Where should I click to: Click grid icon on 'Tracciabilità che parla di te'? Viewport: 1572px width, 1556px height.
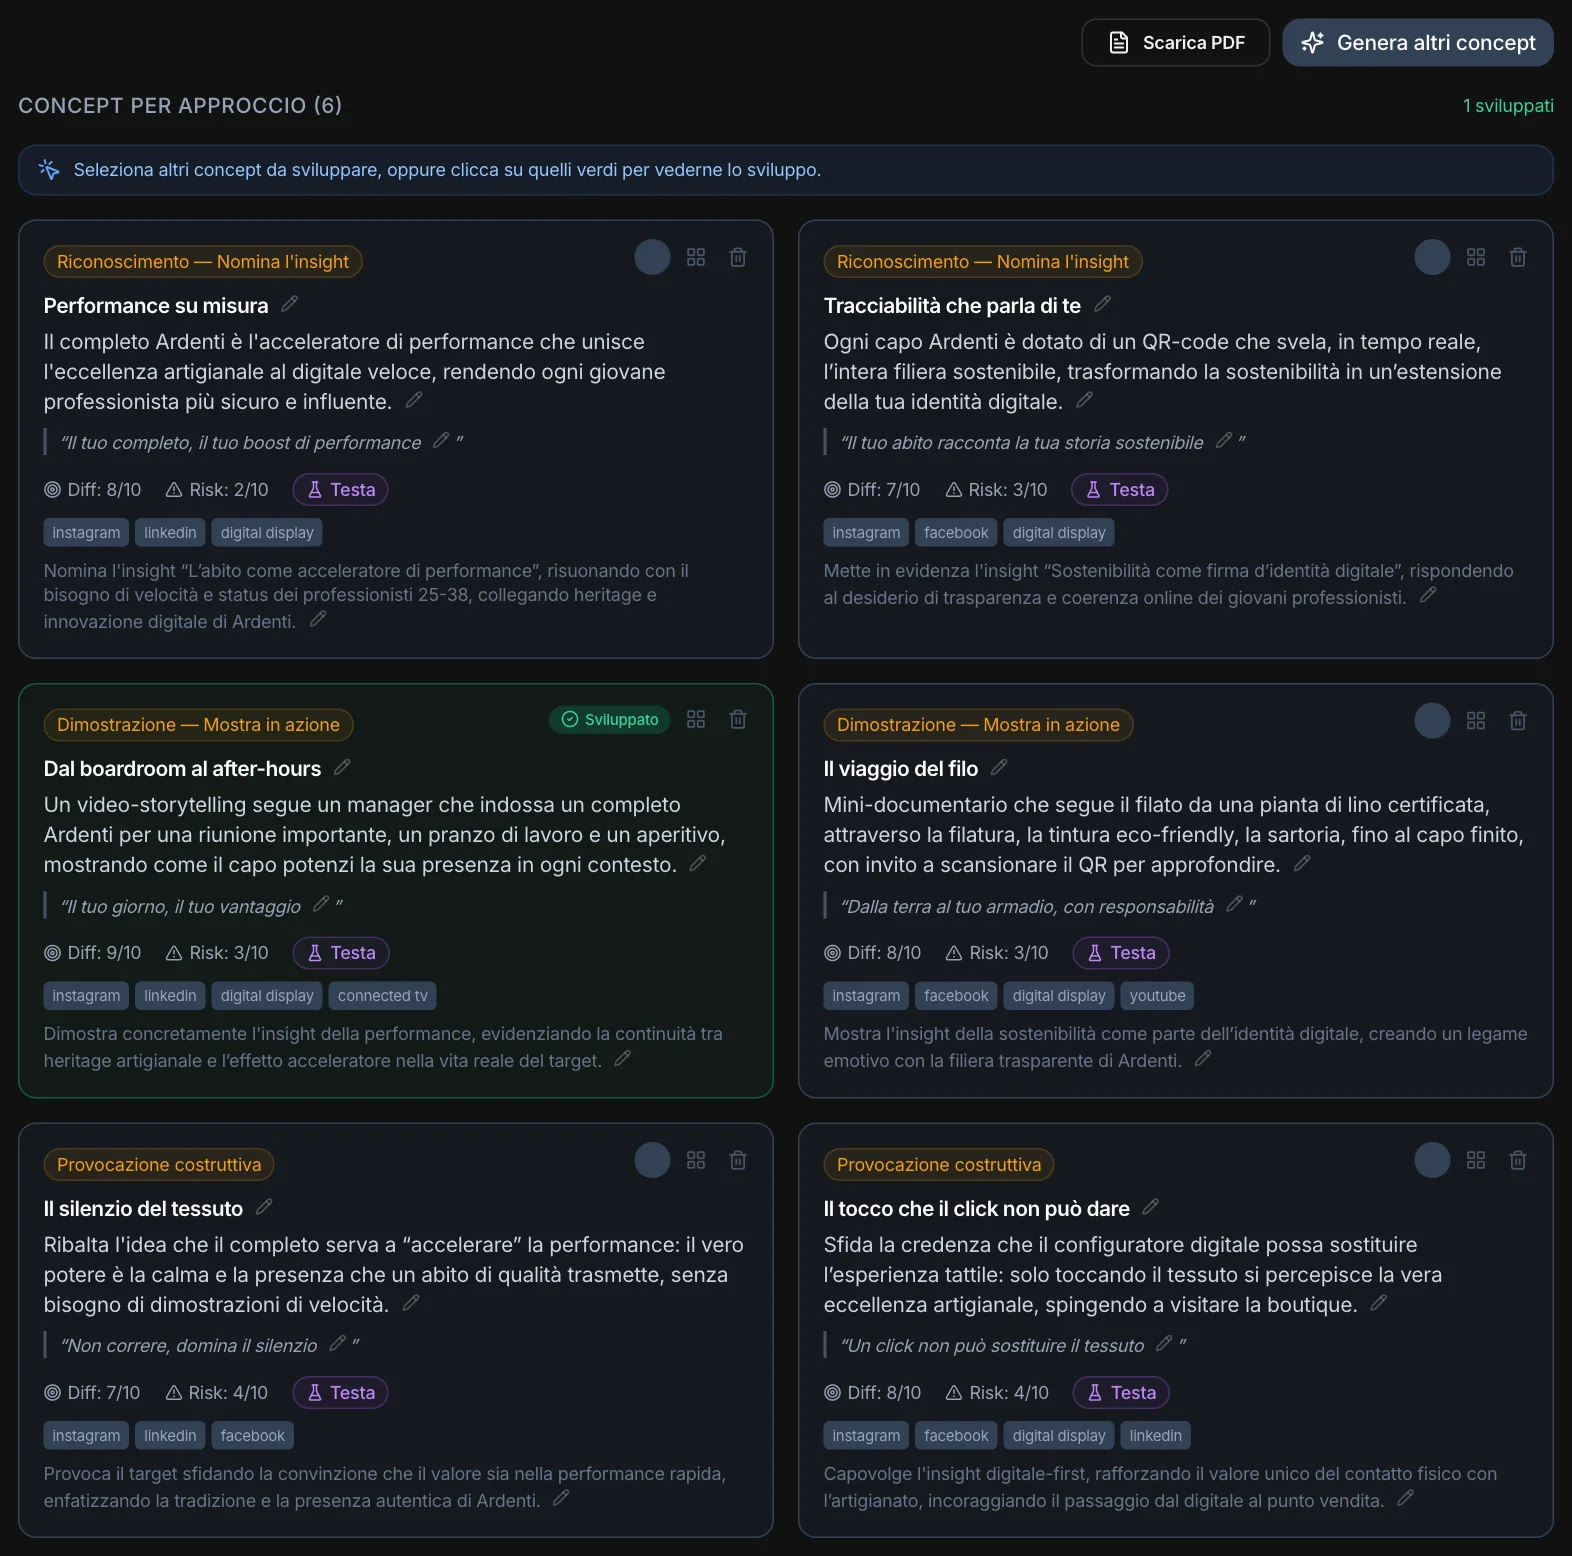[x=1476, y=257]
